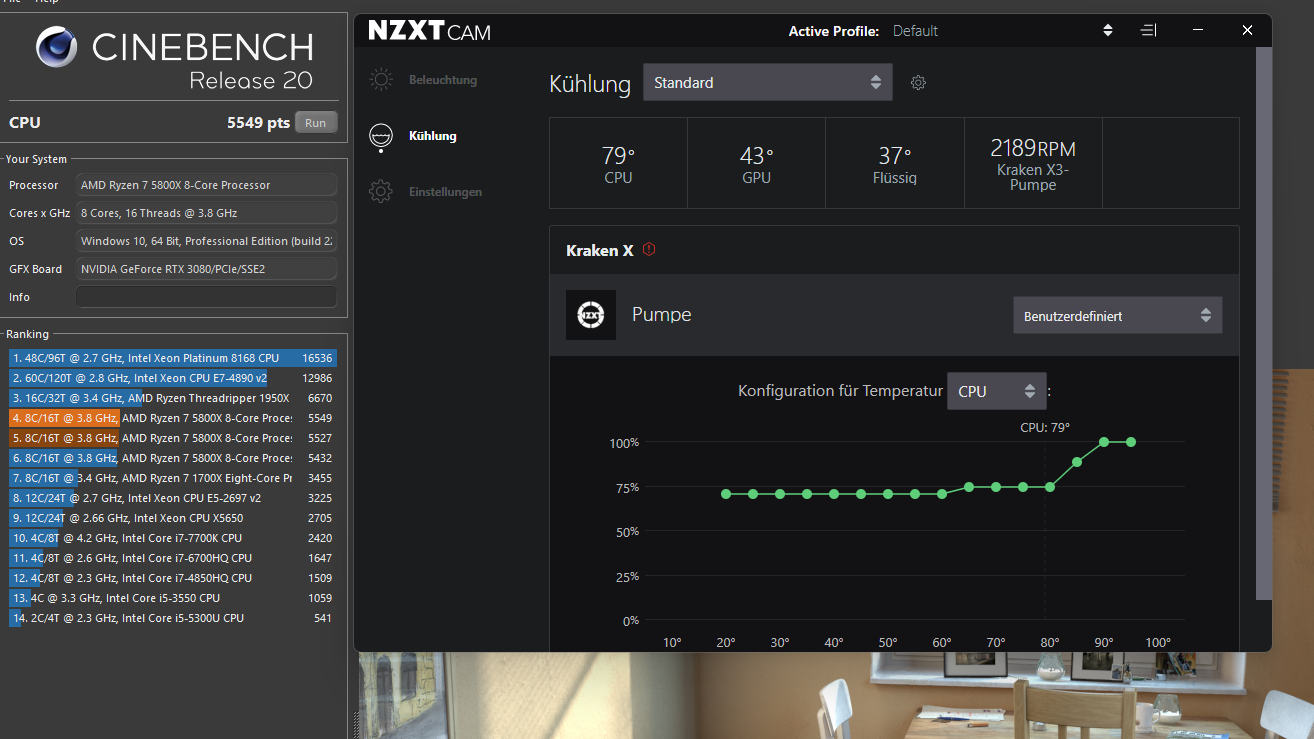Screen dimensions: 1314x739
Task: Click the red Kraken X warning icon
Action: (x=649, y=250)
